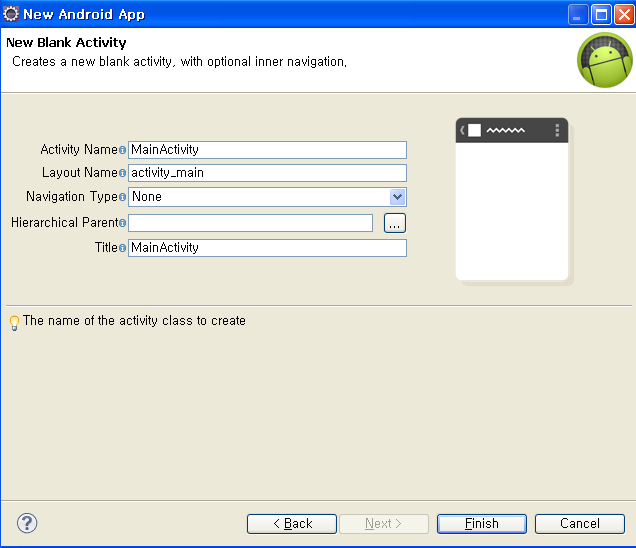Cancel the New Android App wizard
636x548 pixels.
point(580,524)
